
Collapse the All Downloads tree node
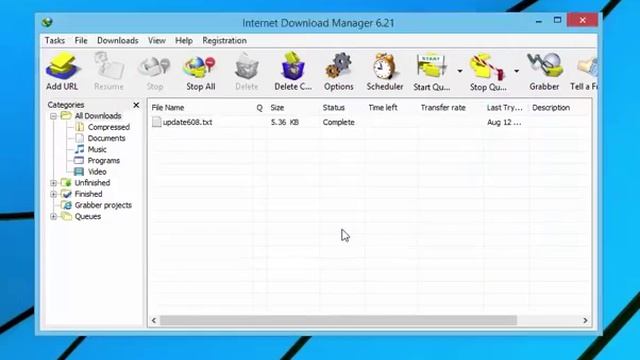tap(53, 116)
